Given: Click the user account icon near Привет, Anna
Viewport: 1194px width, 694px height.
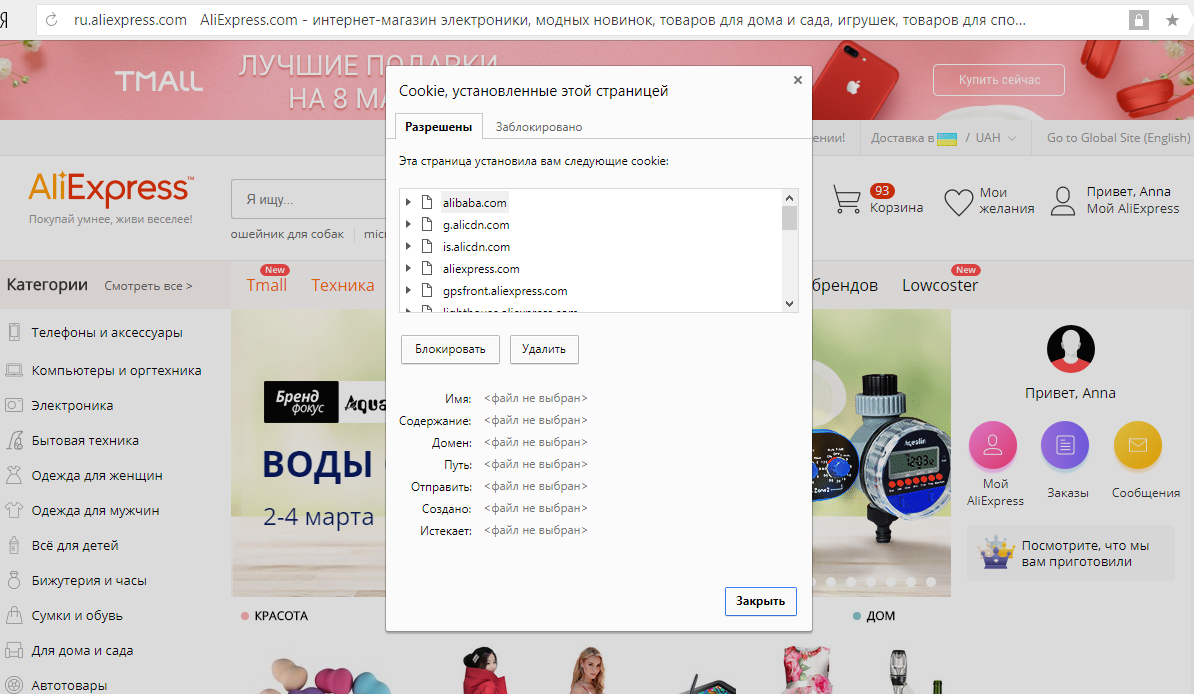Looking at the screenshot, I should click(1063, 201).
